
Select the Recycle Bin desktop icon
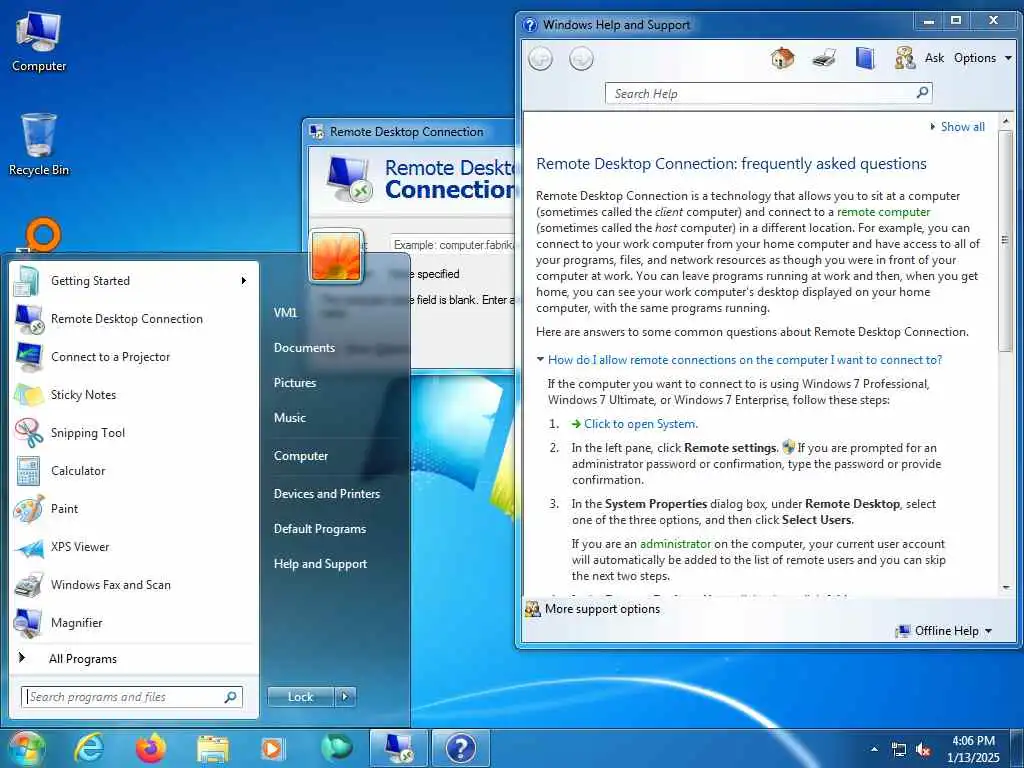click(39, 145)
